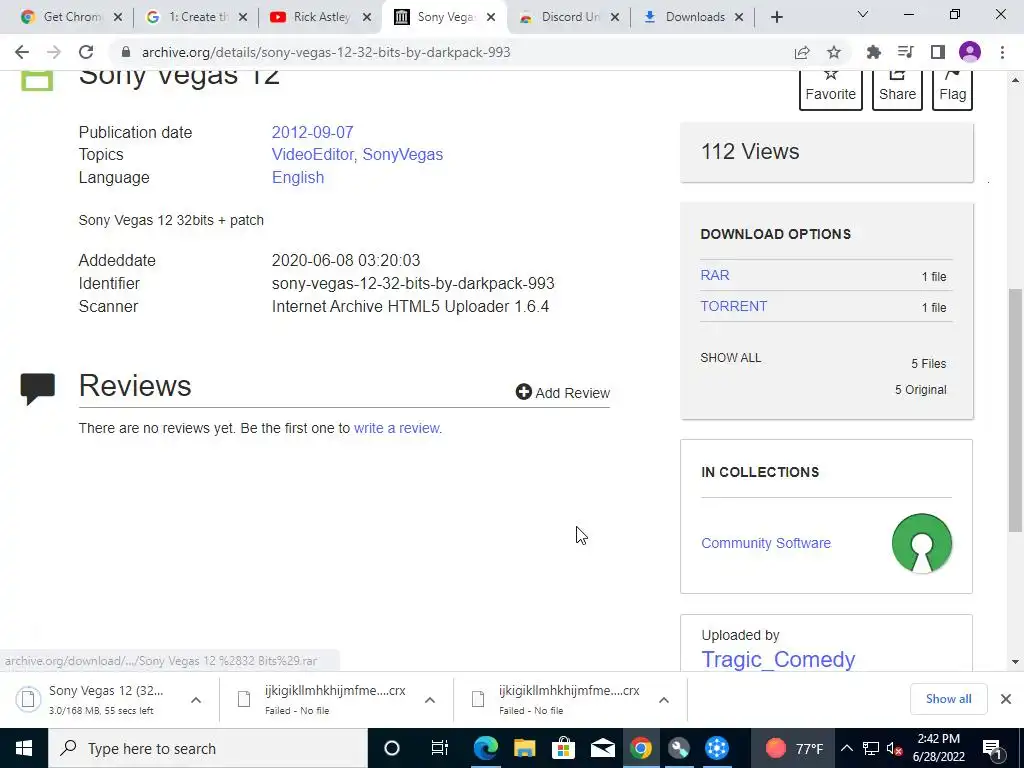This screenshot has height=768, width=1024.
Task: Expand the Sony Vegas download options chevron
Action: point(195,699)
